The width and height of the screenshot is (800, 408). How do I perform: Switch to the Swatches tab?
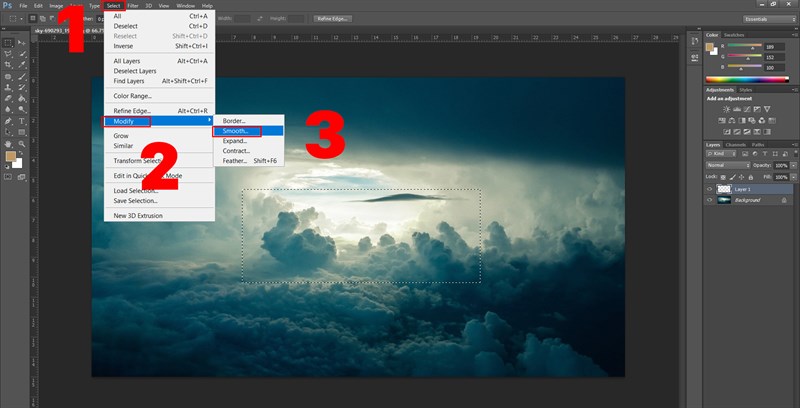(736, 34)
